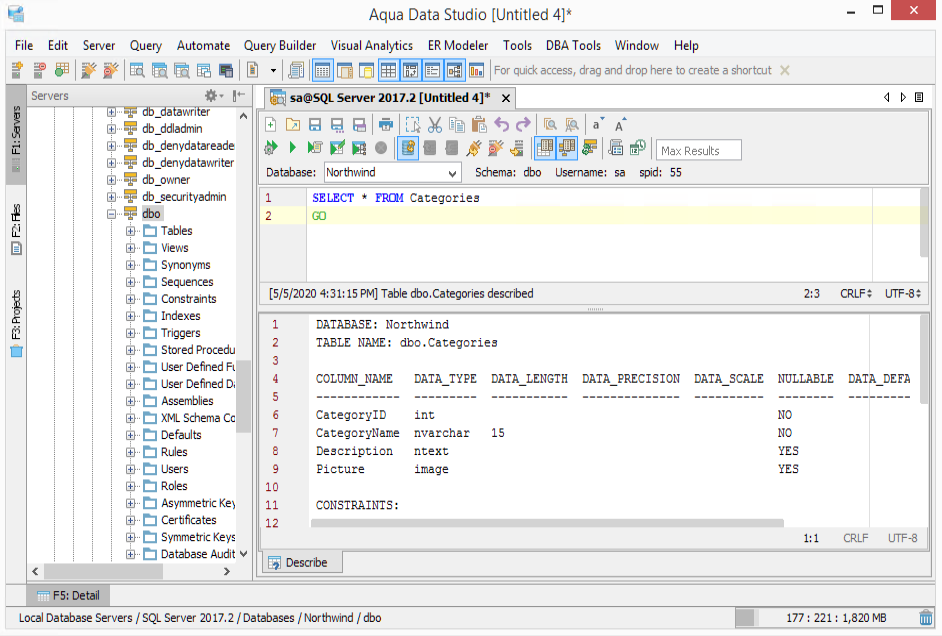Click the Save file icon in editor toolbar
Viewport: 942px width, 636px height.
click(315, 125)
